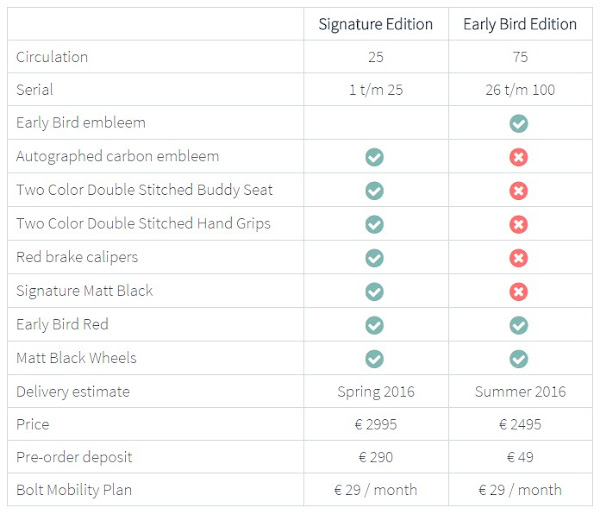Screen dimensions: 600x514
Task: Click the Bolt Mobility Plan row label
Action: [x=74, y=490]
